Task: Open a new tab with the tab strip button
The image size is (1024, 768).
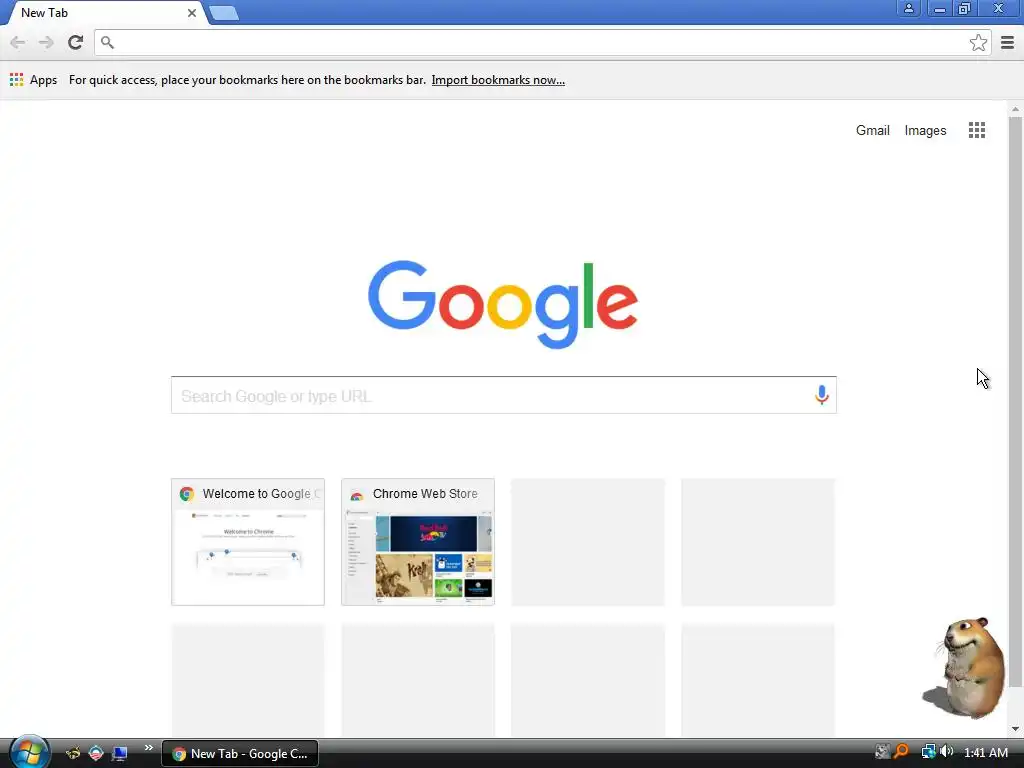Action: pos(224,13)
